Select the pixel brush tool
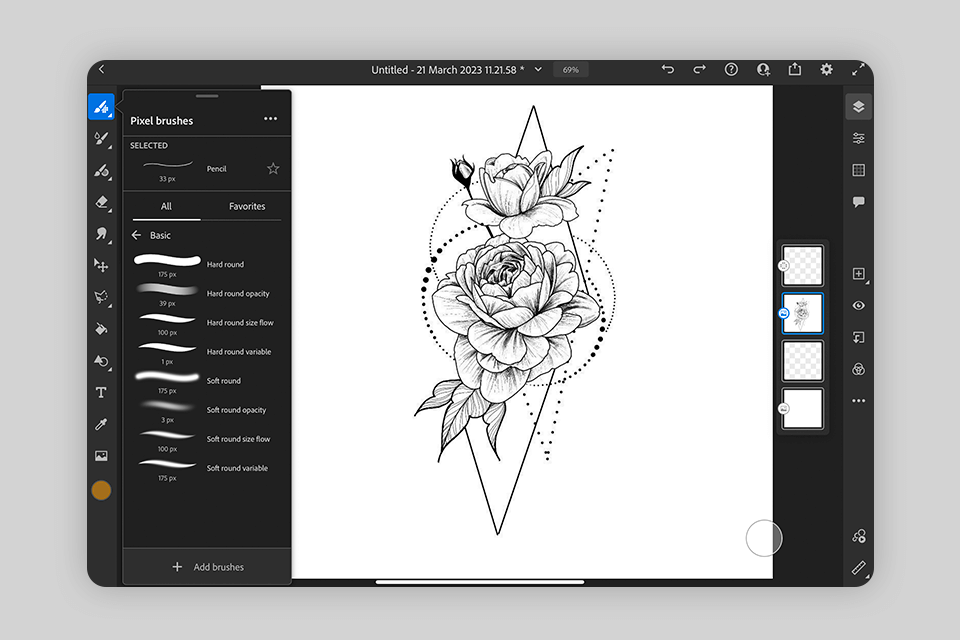Viewport: 960px width, 640px height. pos(101,107)
